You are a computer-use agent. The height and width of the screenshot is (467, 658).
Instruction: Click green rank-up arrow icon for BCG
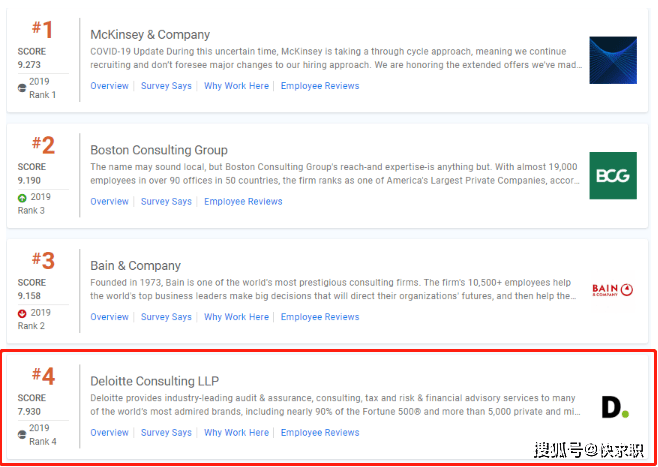22,198
